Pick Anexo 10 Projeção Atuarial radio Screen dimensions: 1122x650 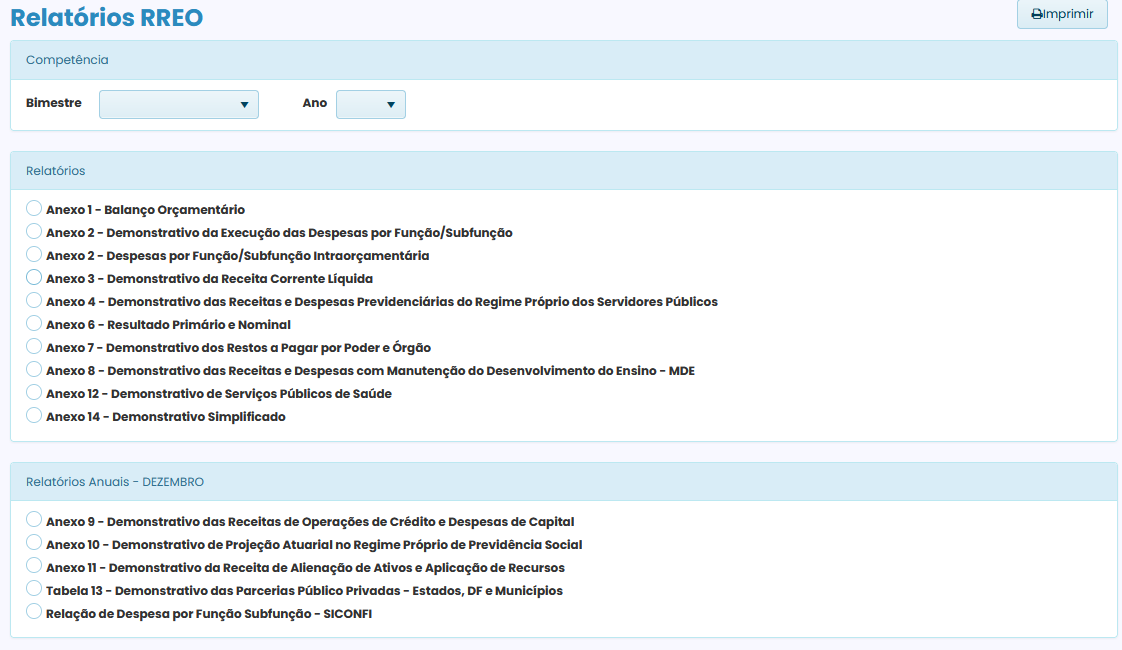34,543
